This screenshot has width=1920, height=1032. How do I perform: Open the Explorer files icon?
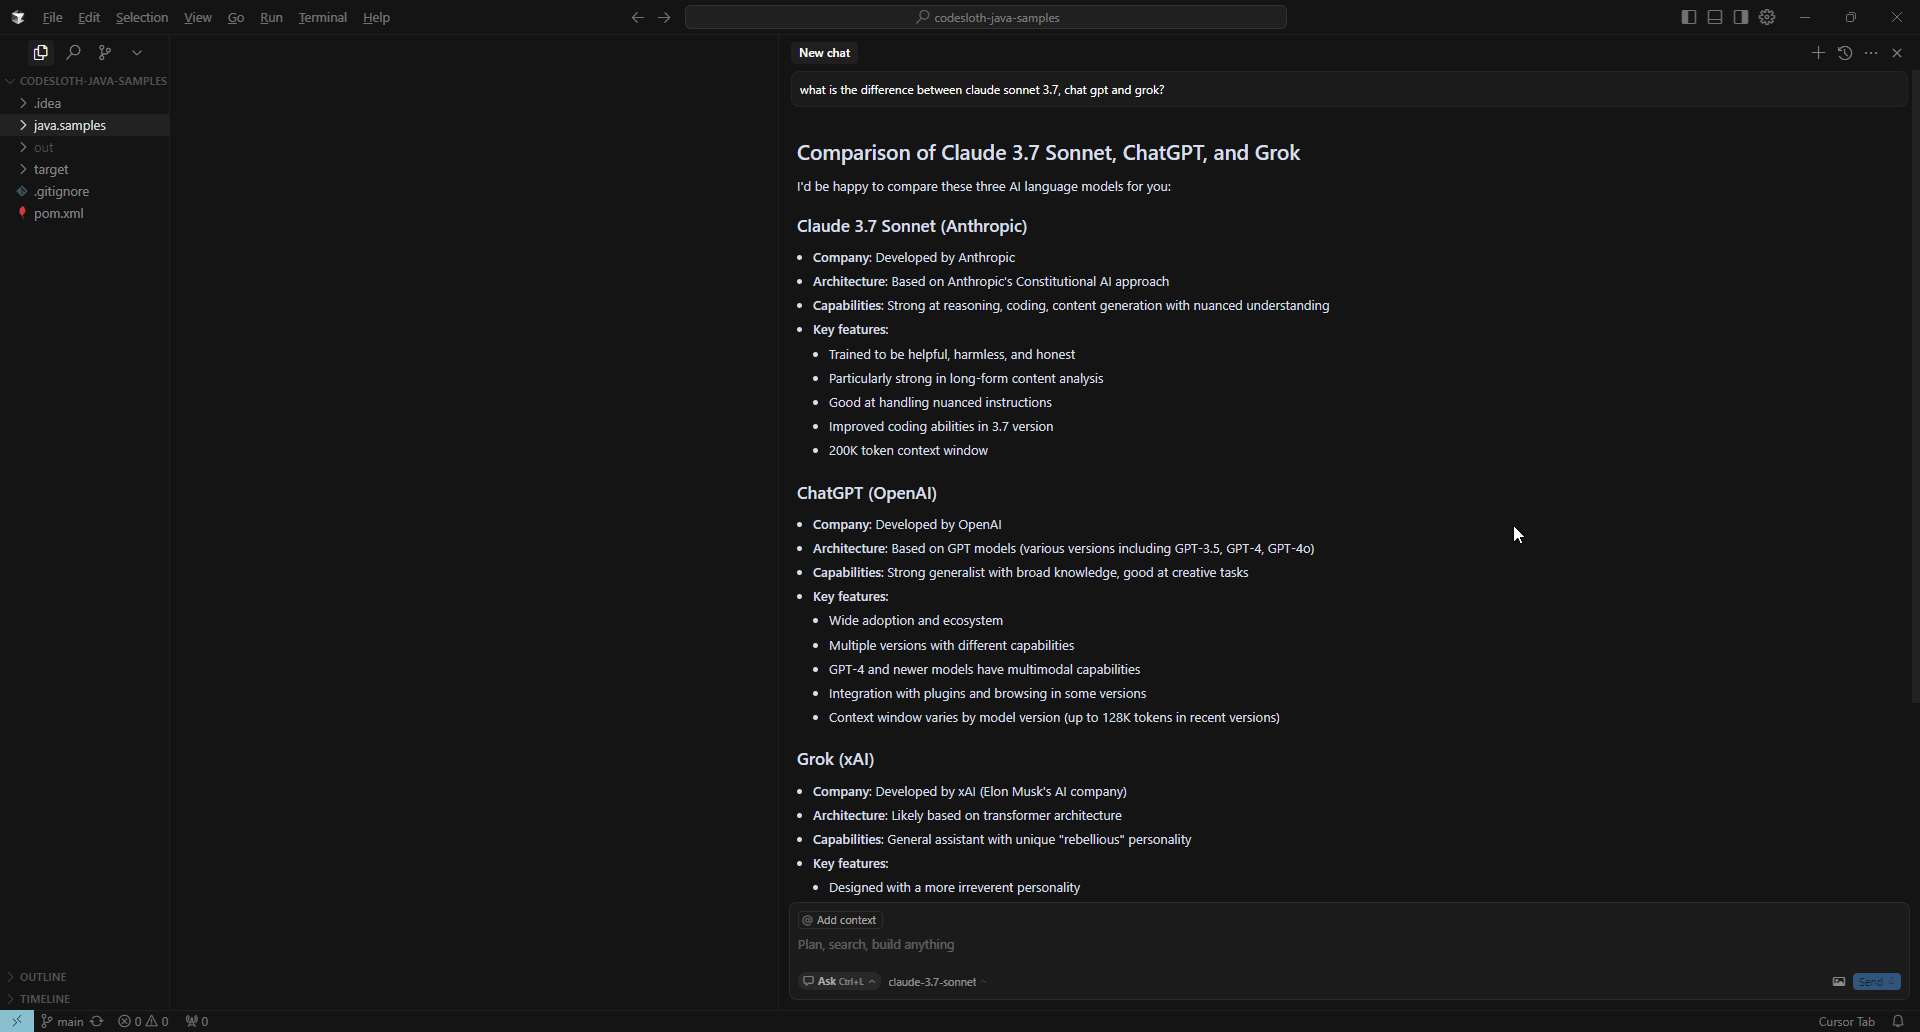coord(41,53)
